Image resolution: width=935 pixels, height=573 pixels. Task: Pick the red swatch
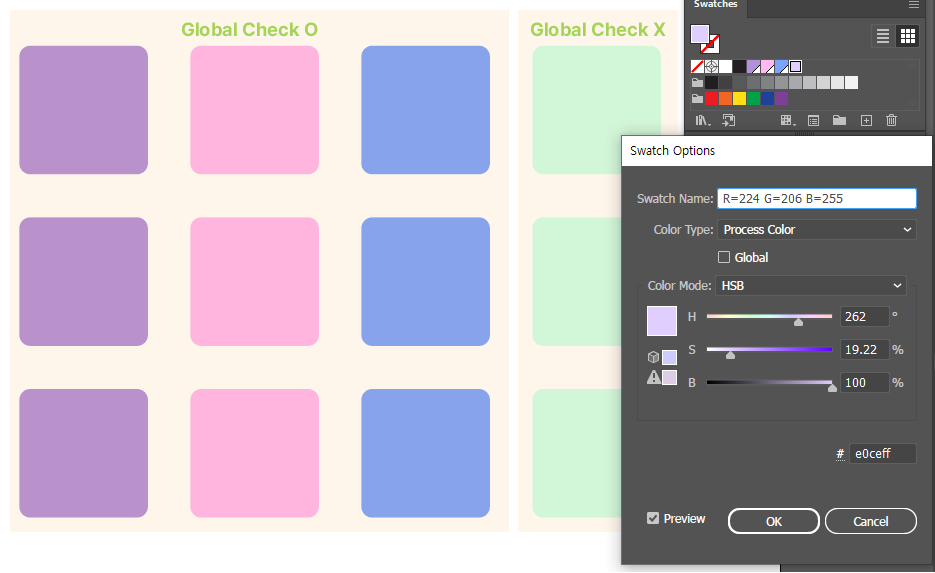coord(711,98)
